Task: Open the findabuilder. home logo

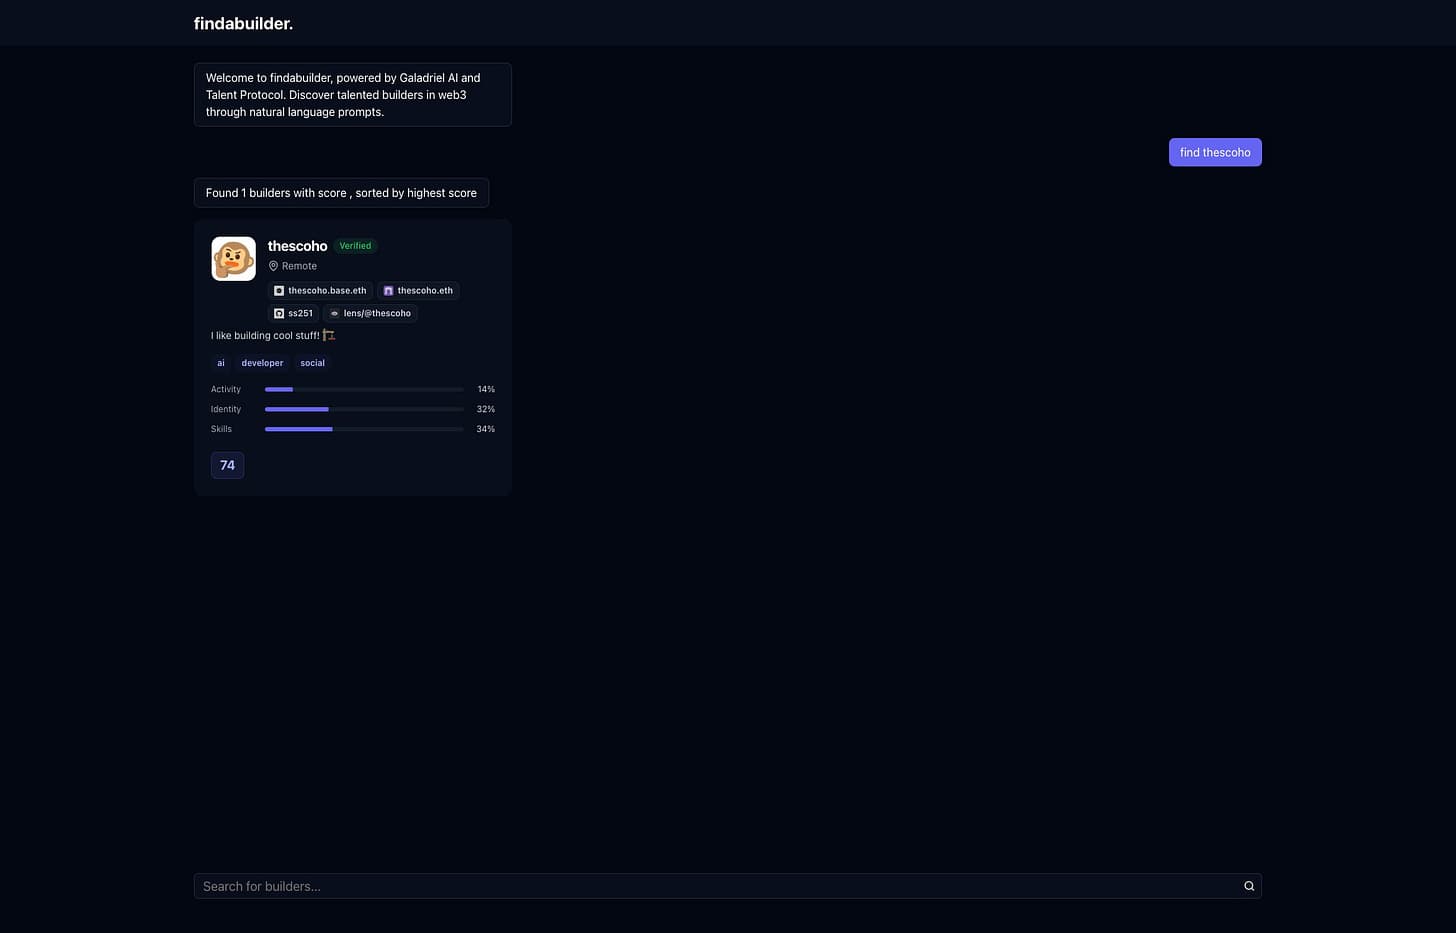Action: click(243, 23)
